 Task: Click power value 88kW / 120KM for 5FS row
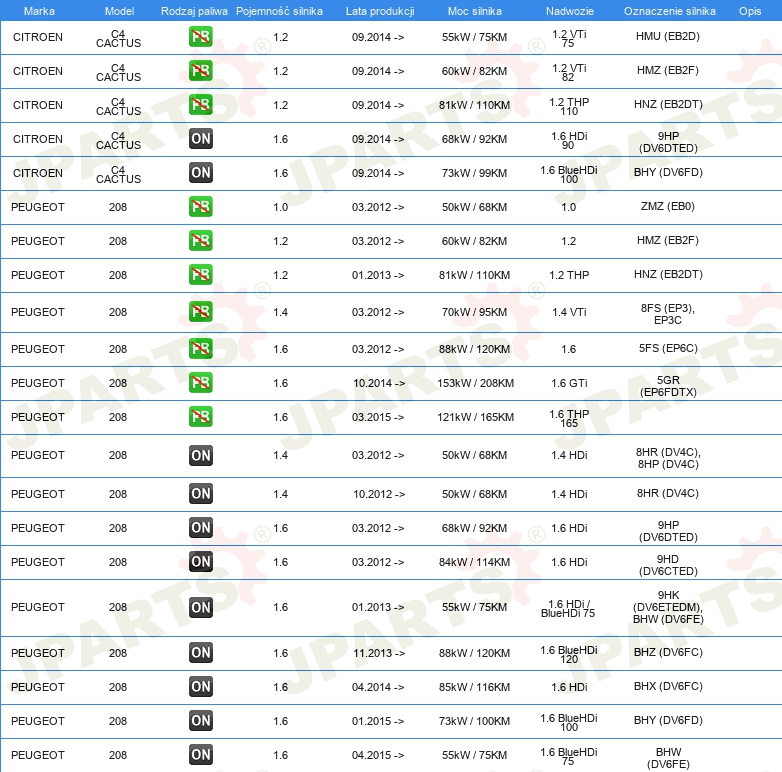[474, 349]
